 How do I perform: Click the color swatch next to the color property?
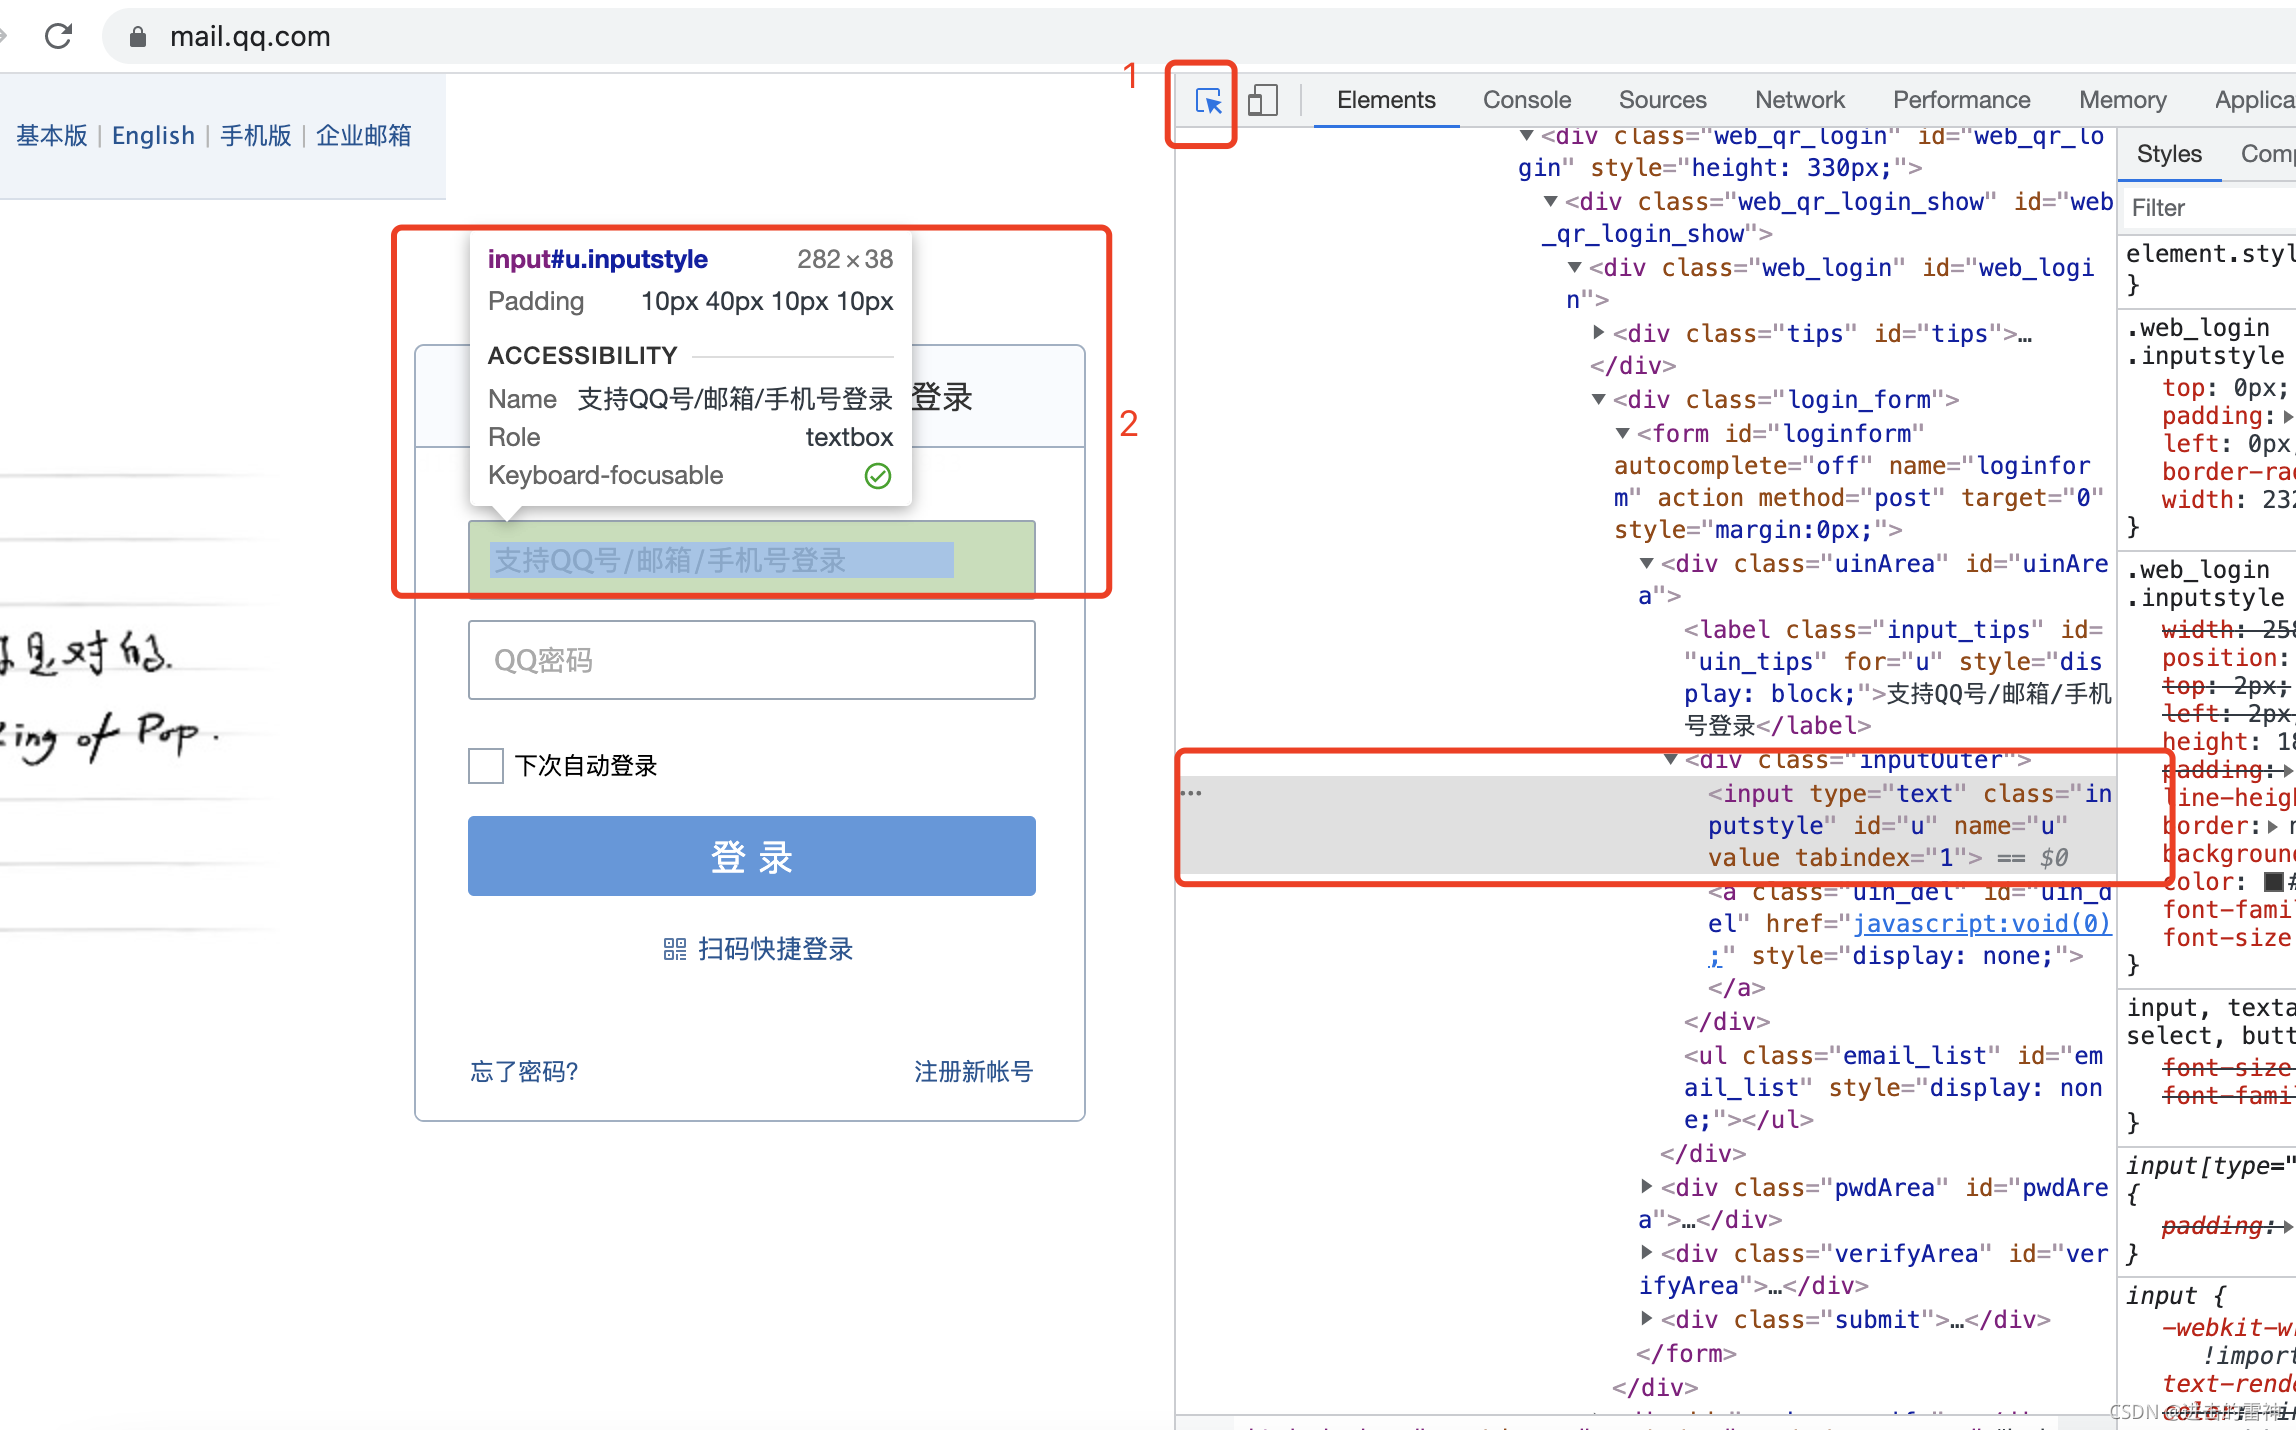click(2273, 882)
